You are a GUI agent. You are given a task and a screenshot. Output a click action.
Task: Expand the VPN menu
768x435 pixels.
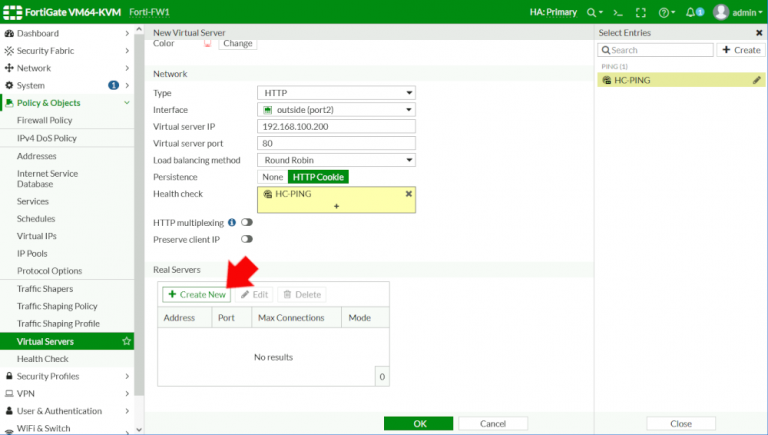point(67,393)
